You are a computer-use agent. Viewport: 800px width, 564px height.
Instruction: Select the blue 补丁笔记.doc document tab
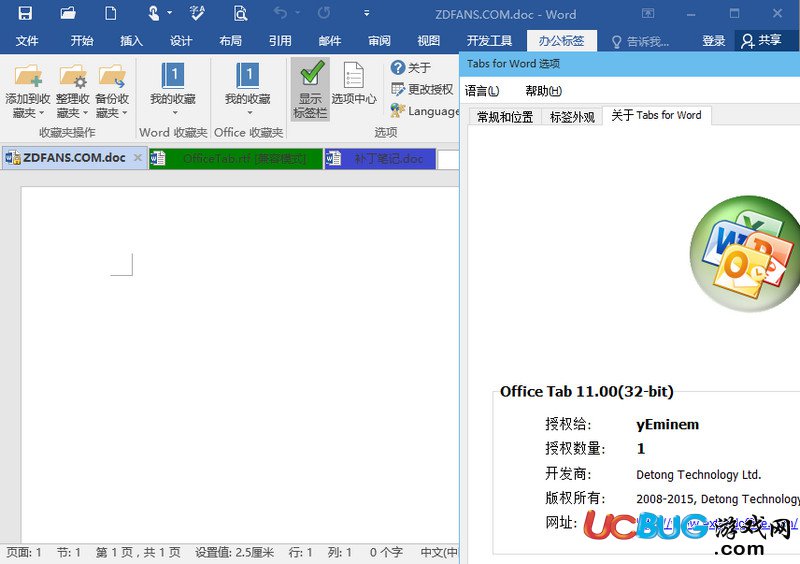pyautogui.click(x=380, y=159)
